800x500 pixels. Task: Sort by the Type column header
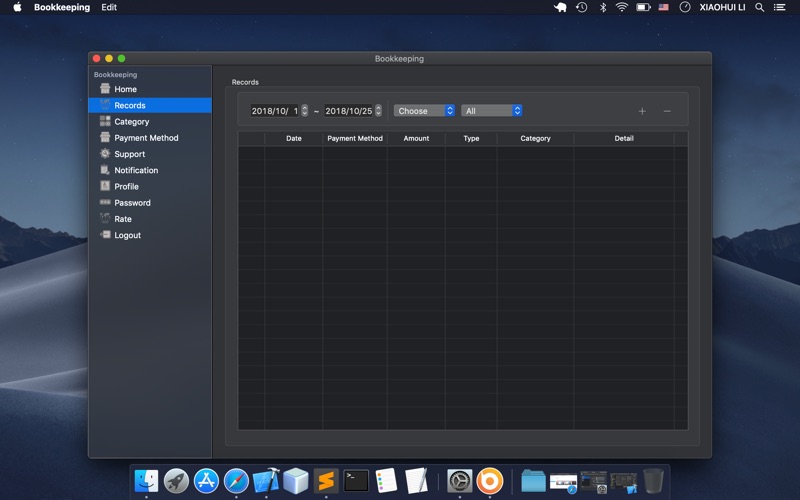click(471, 138)
